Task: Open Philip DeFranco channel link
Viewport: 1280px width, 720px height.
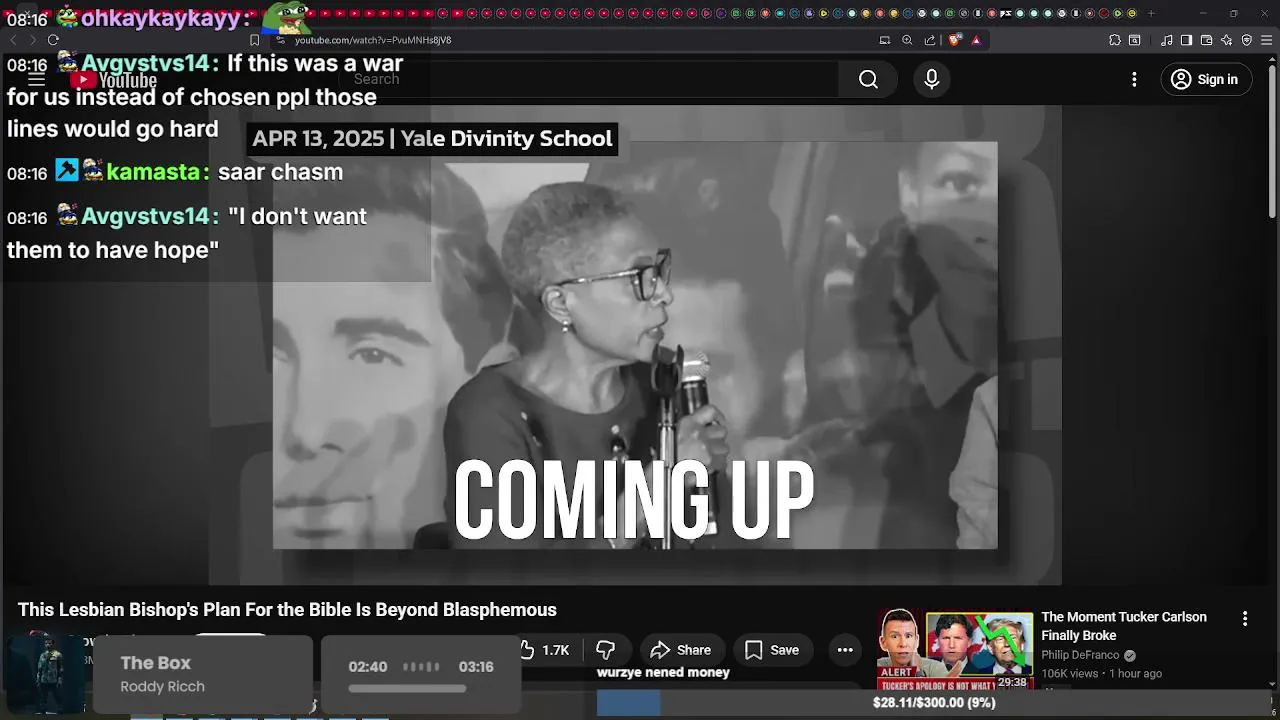Action: pos(1080,655)
